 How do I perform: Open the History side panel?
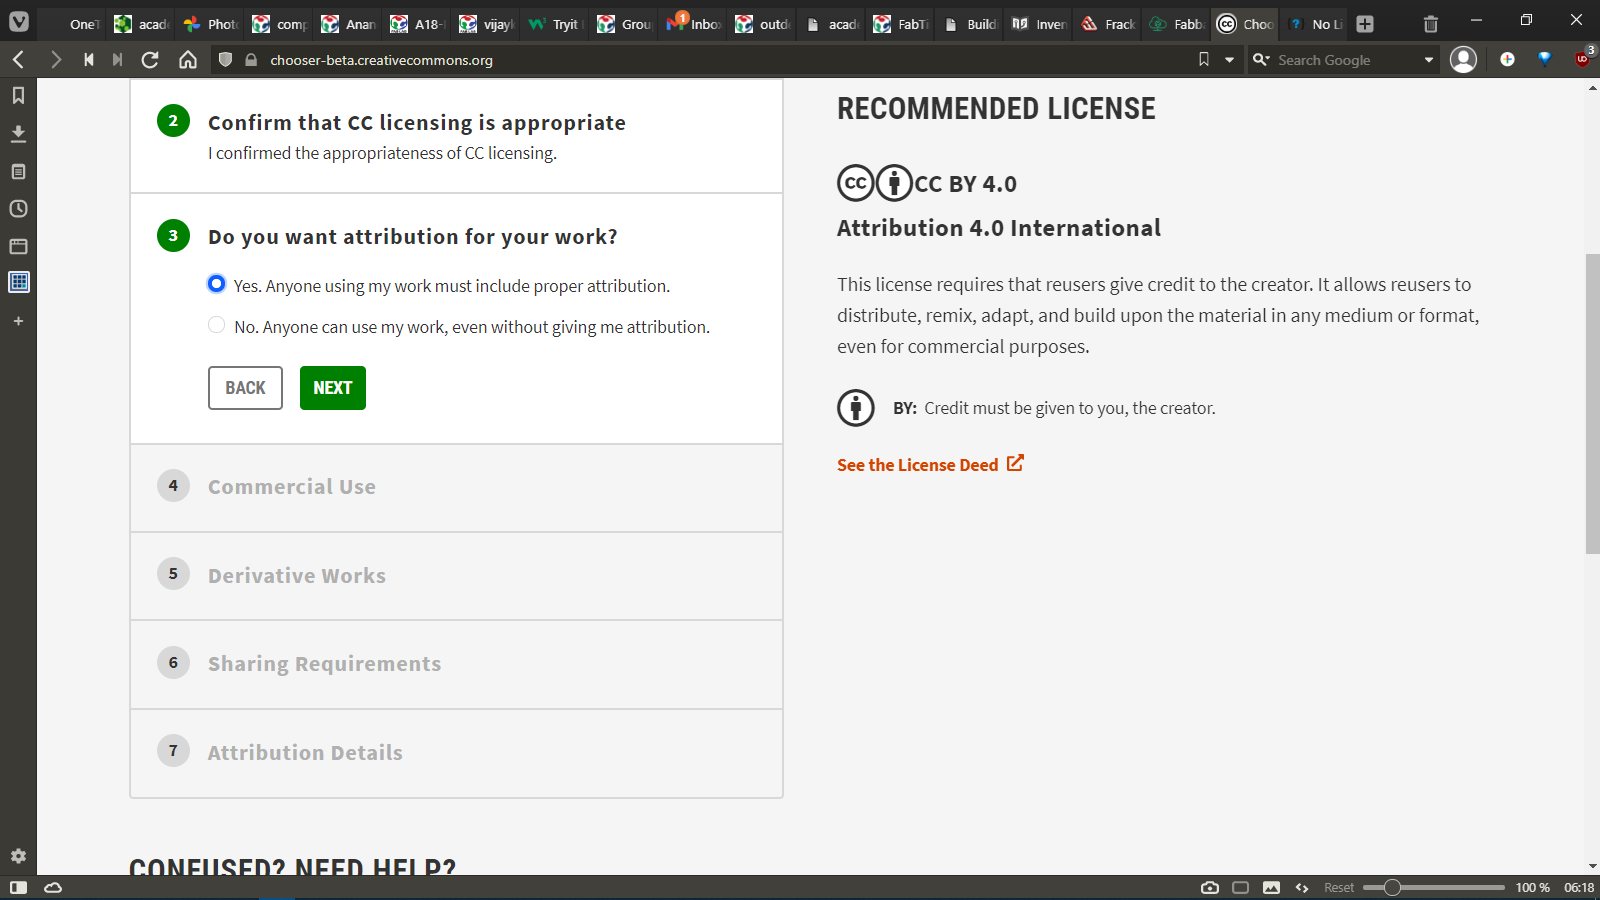pyautogui.click(x=18, y=208)
